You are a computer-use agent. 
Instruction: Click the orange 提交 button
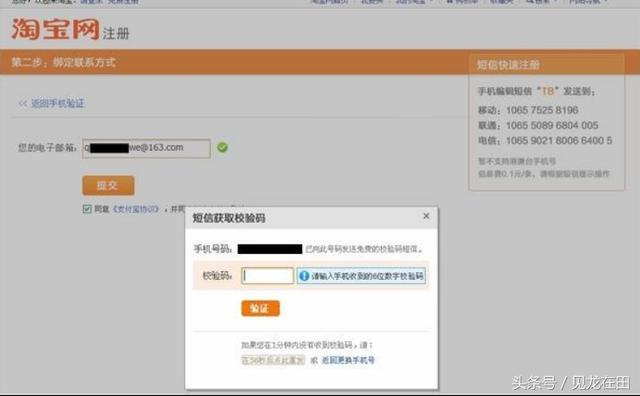(x=108, y=186)
